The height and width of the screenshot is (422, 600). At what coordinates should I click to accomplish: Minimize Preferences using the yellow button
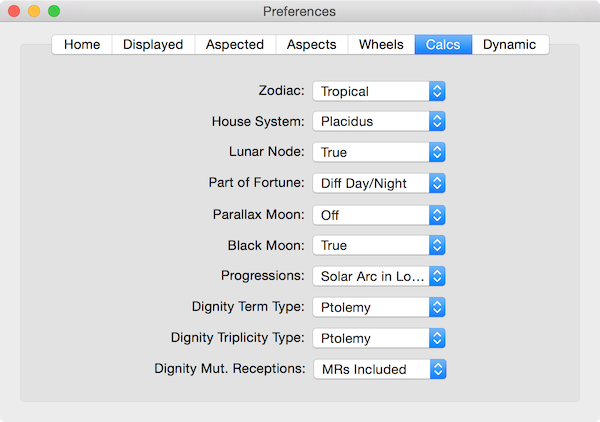[34, 11]
